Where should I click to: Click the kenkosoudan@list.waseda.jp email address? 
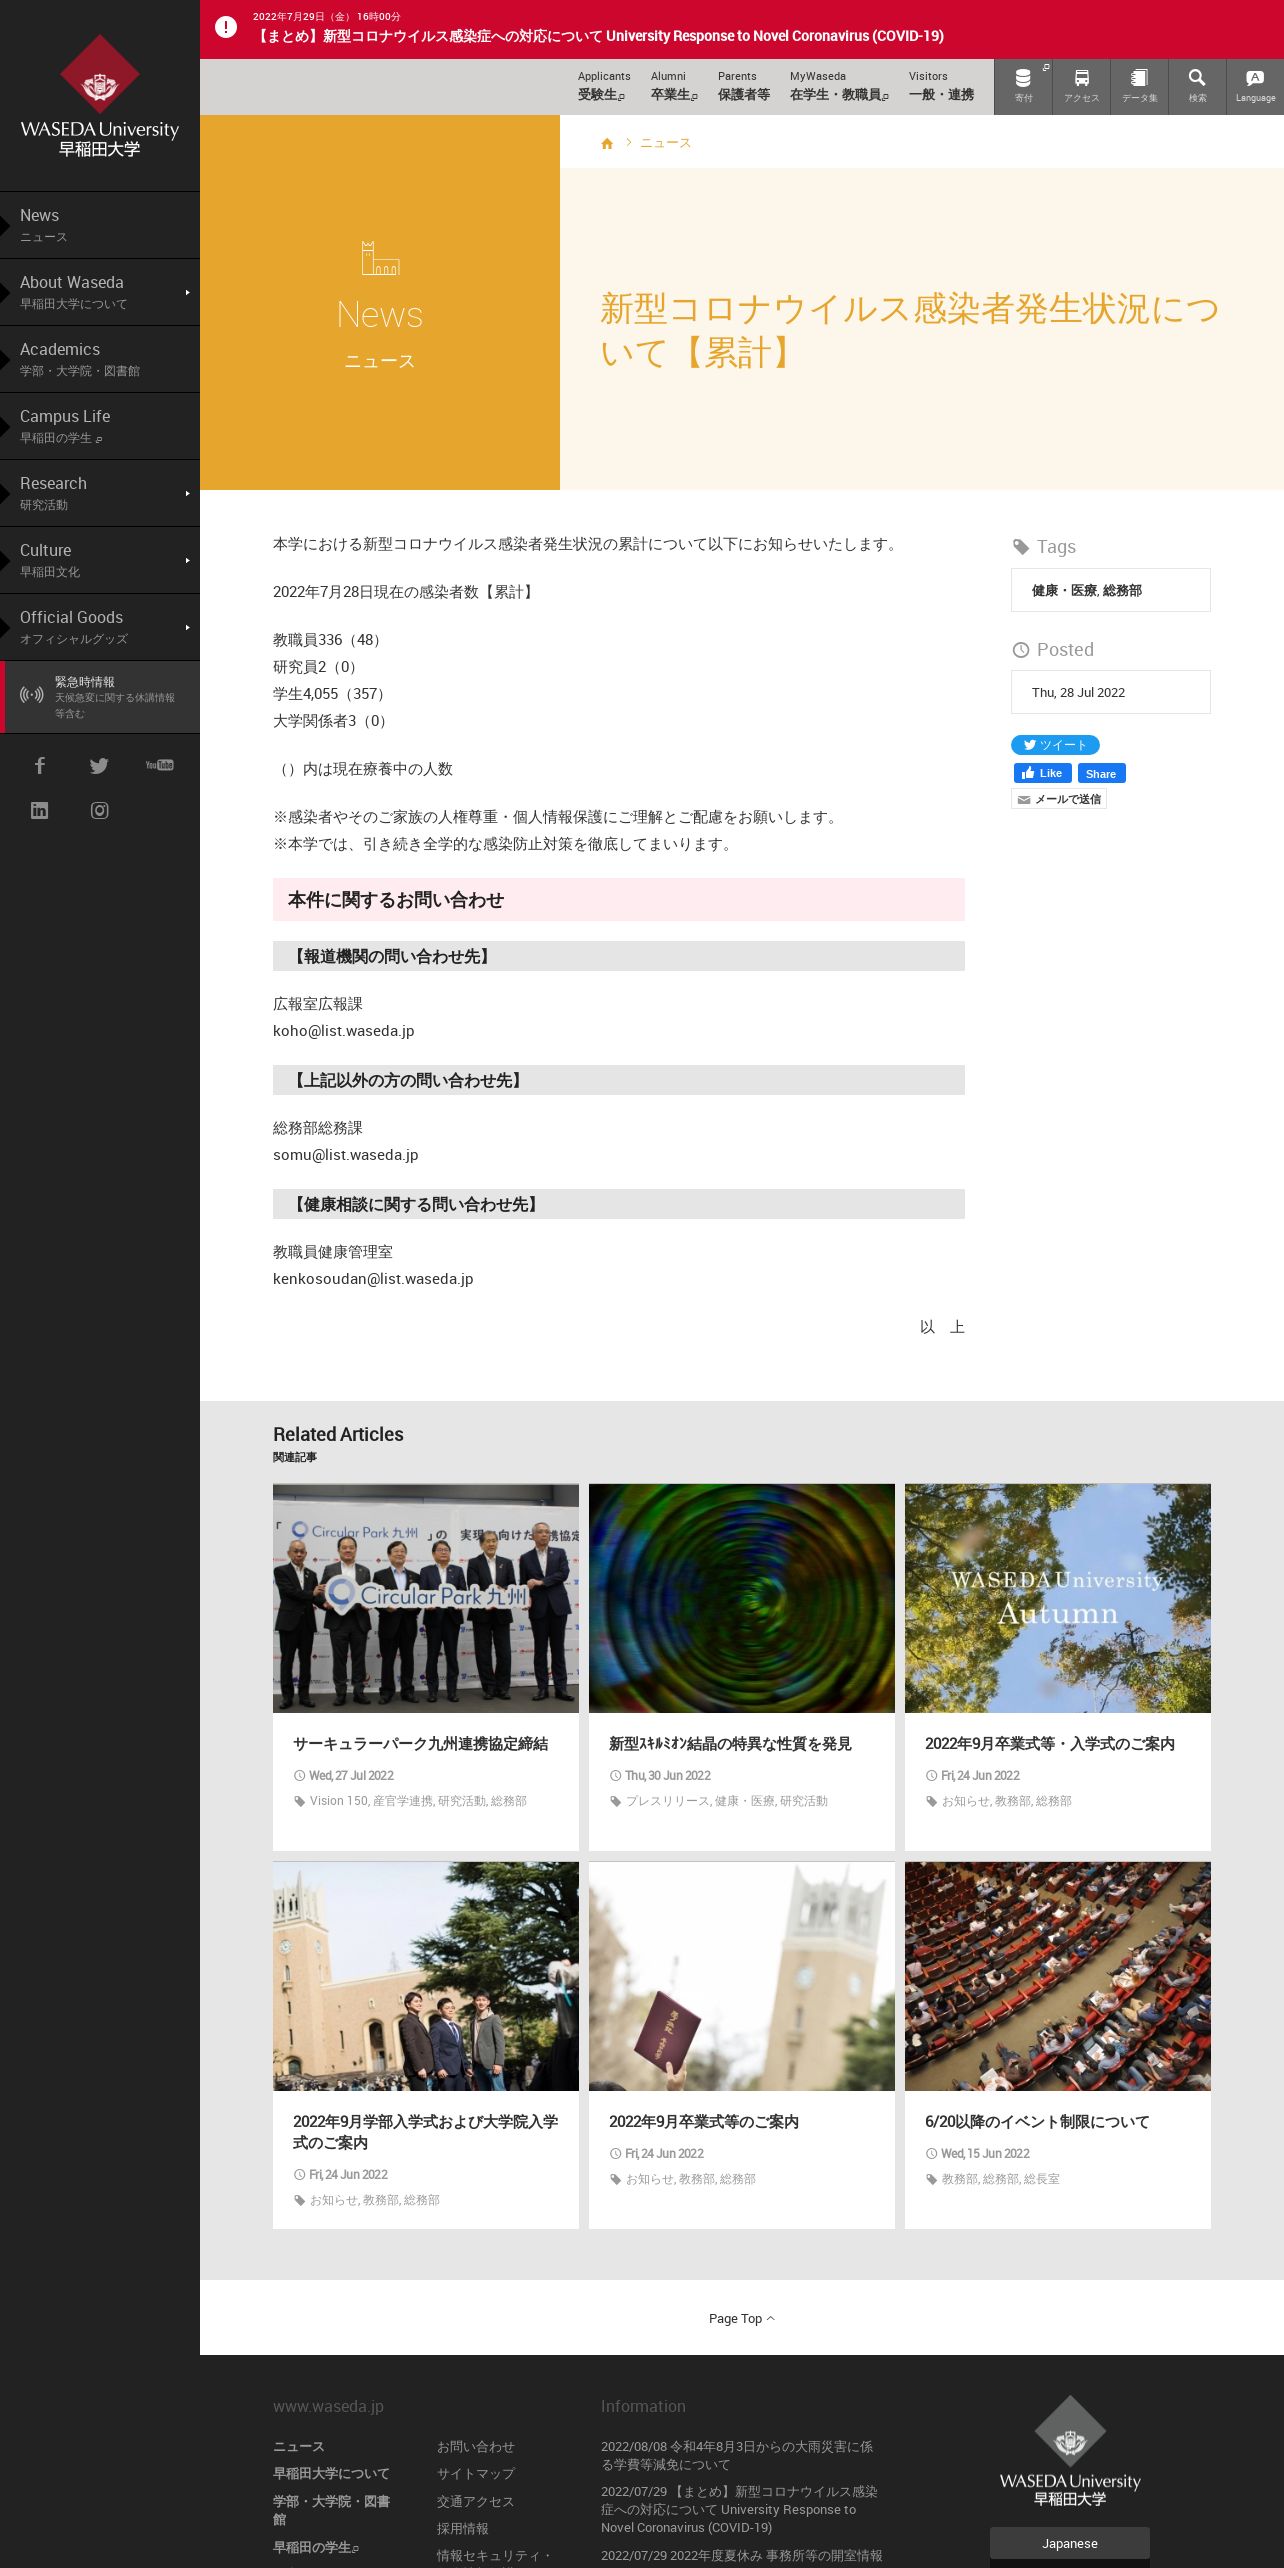pyautogui.click(x=373, y=1279)
